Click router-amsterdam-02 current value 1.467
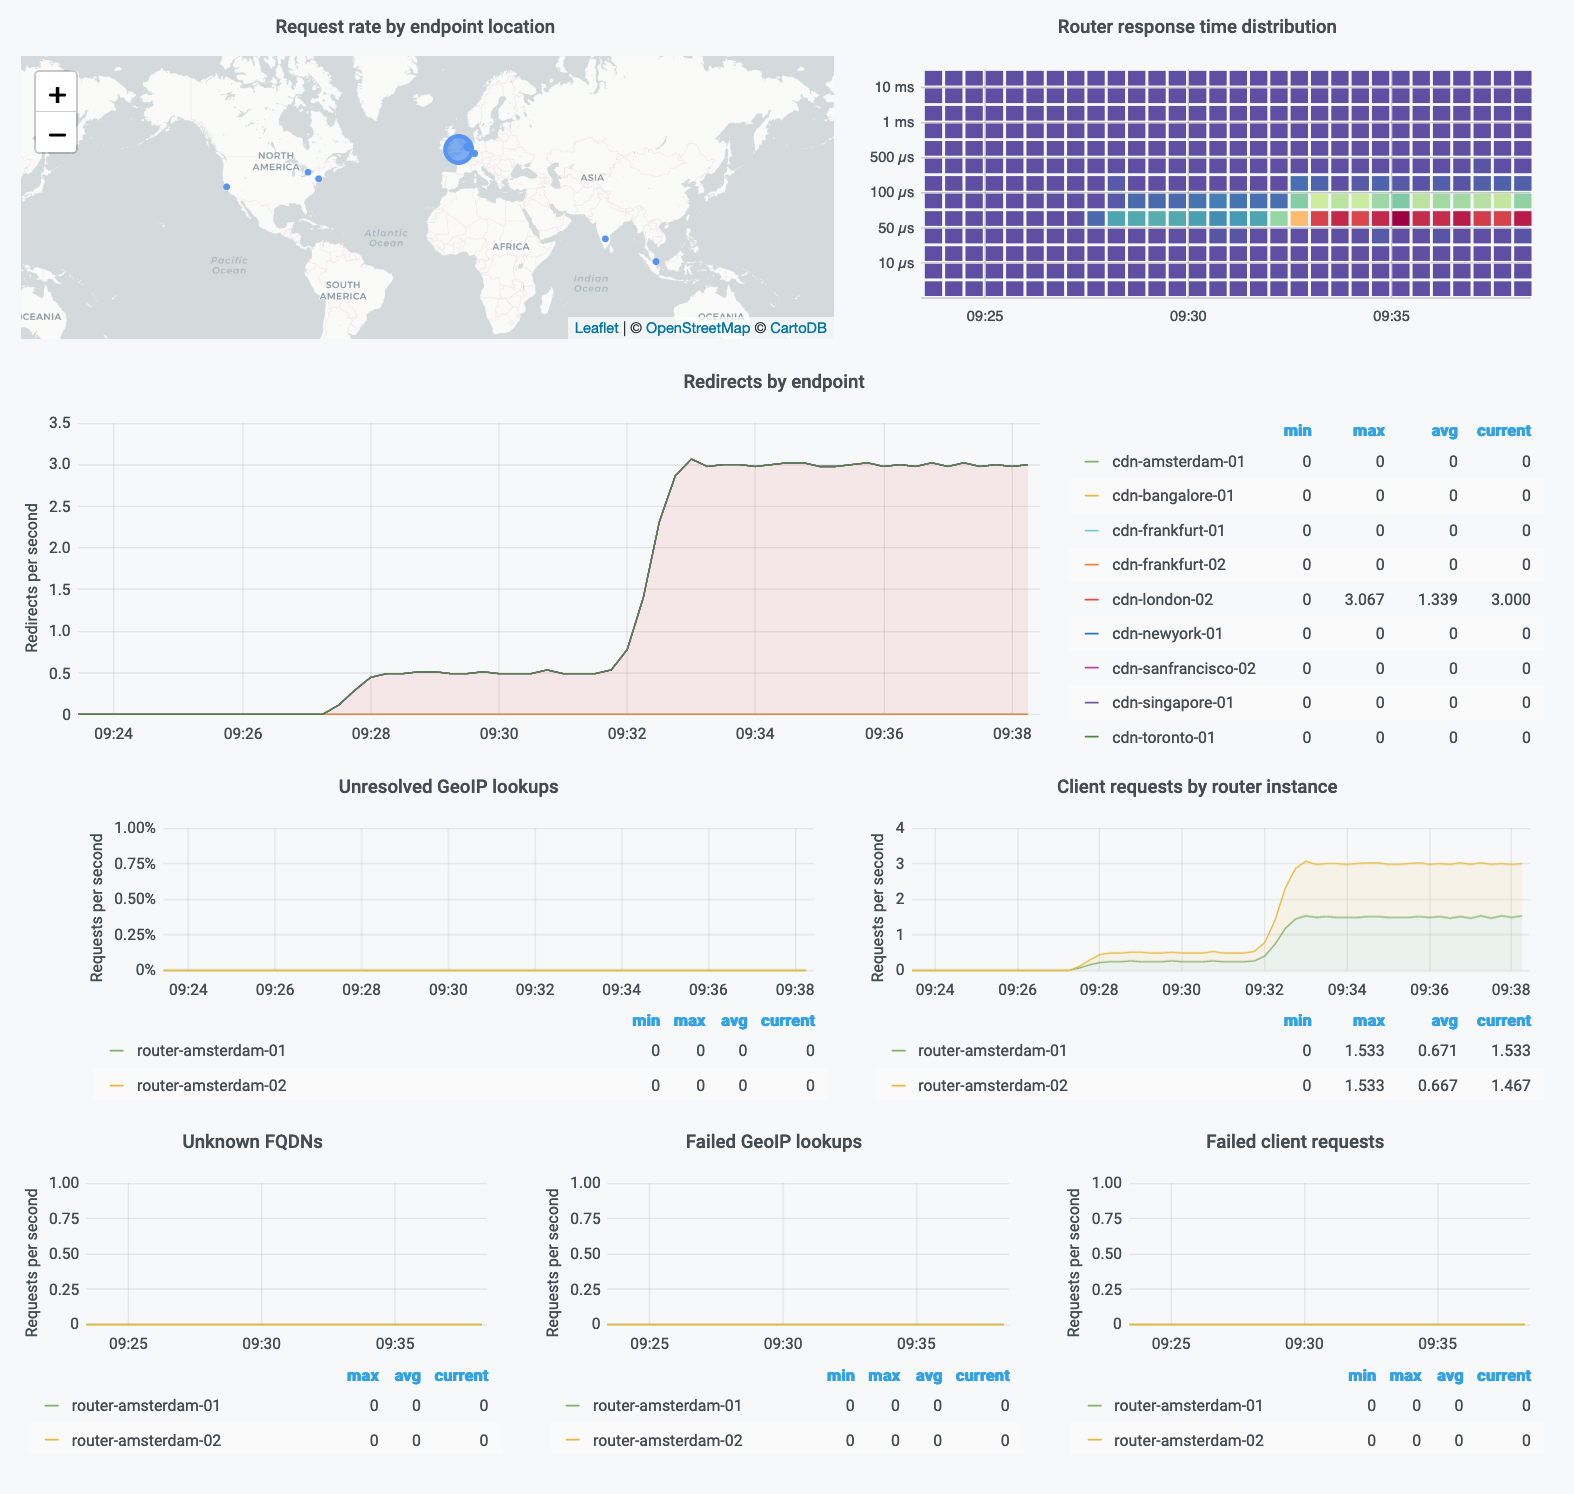Screen dimensions: 1574x1494 1511,1086
